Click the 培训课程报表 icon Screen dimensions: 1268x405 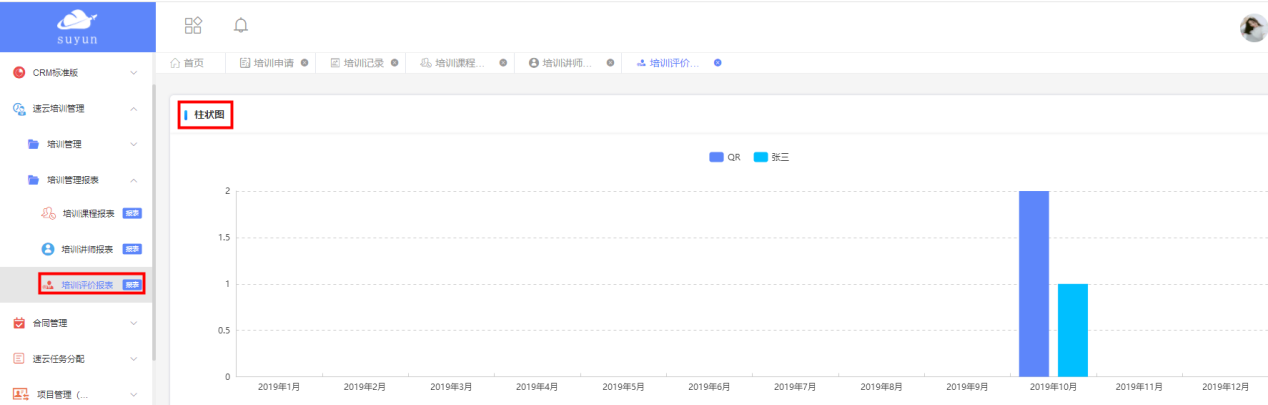point(47,213)
